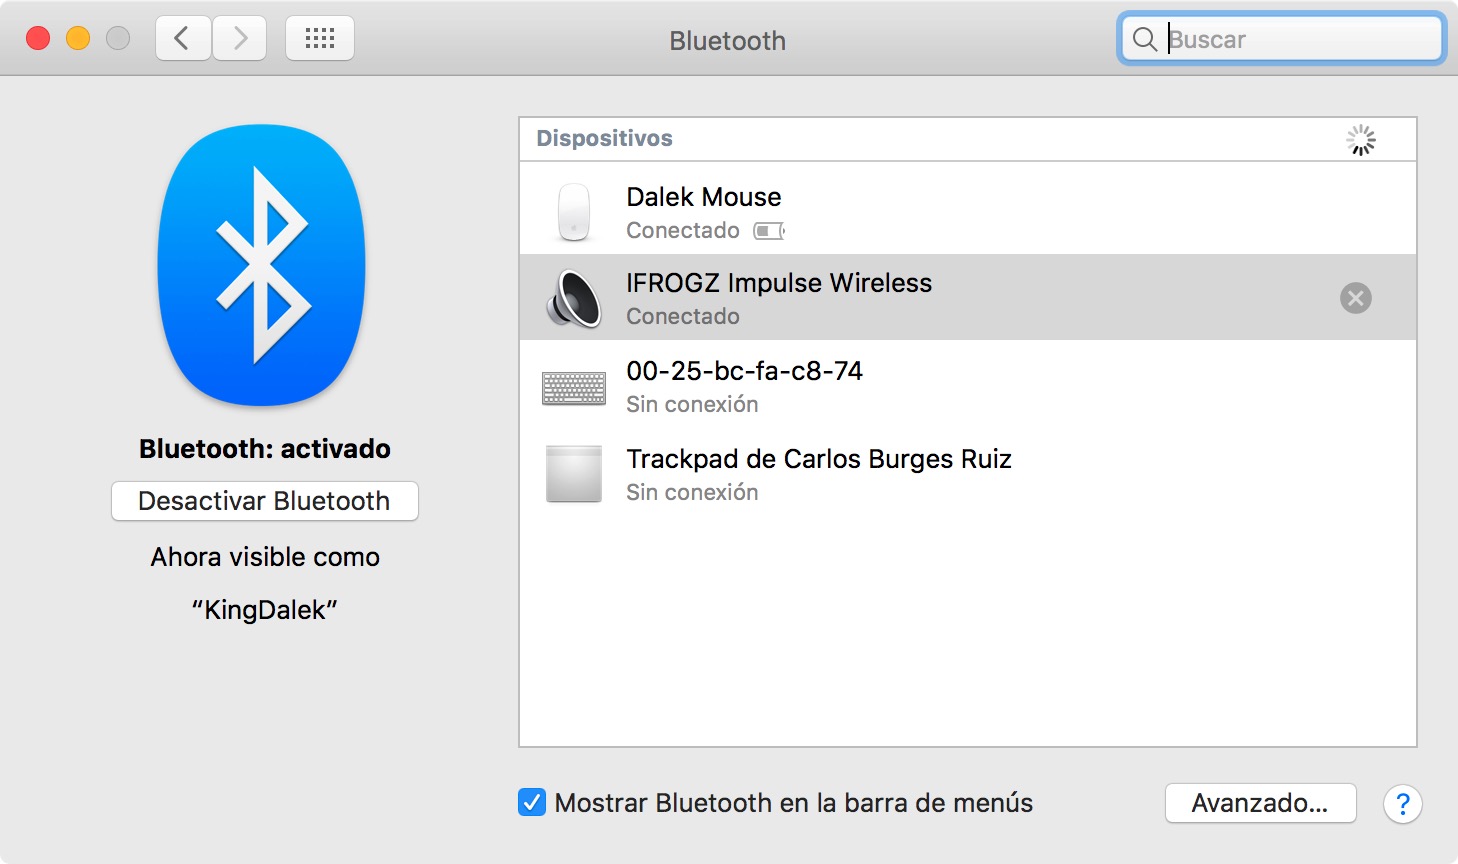Click Conectado status under IFROGZ Impulse Wireless

pos(683,317)
